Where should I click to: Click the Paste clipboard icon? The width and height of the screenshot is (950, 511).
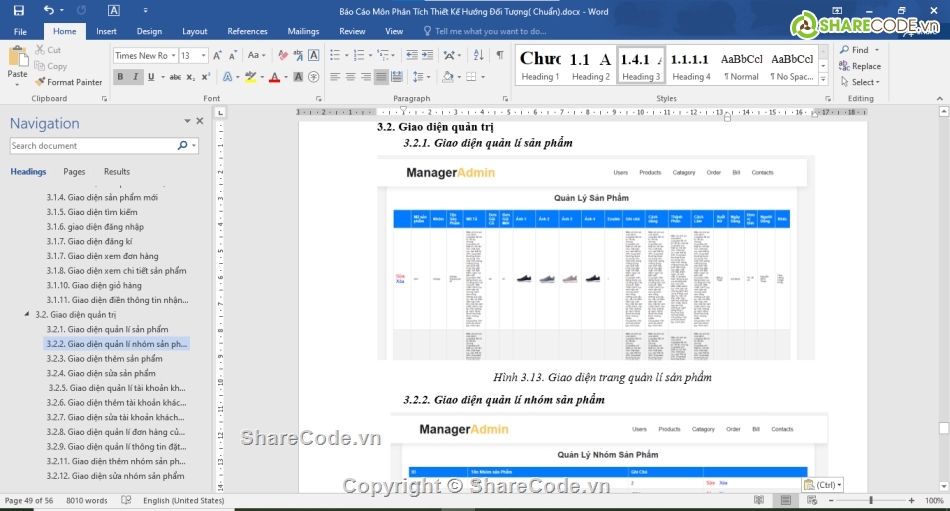coord(18,56)
